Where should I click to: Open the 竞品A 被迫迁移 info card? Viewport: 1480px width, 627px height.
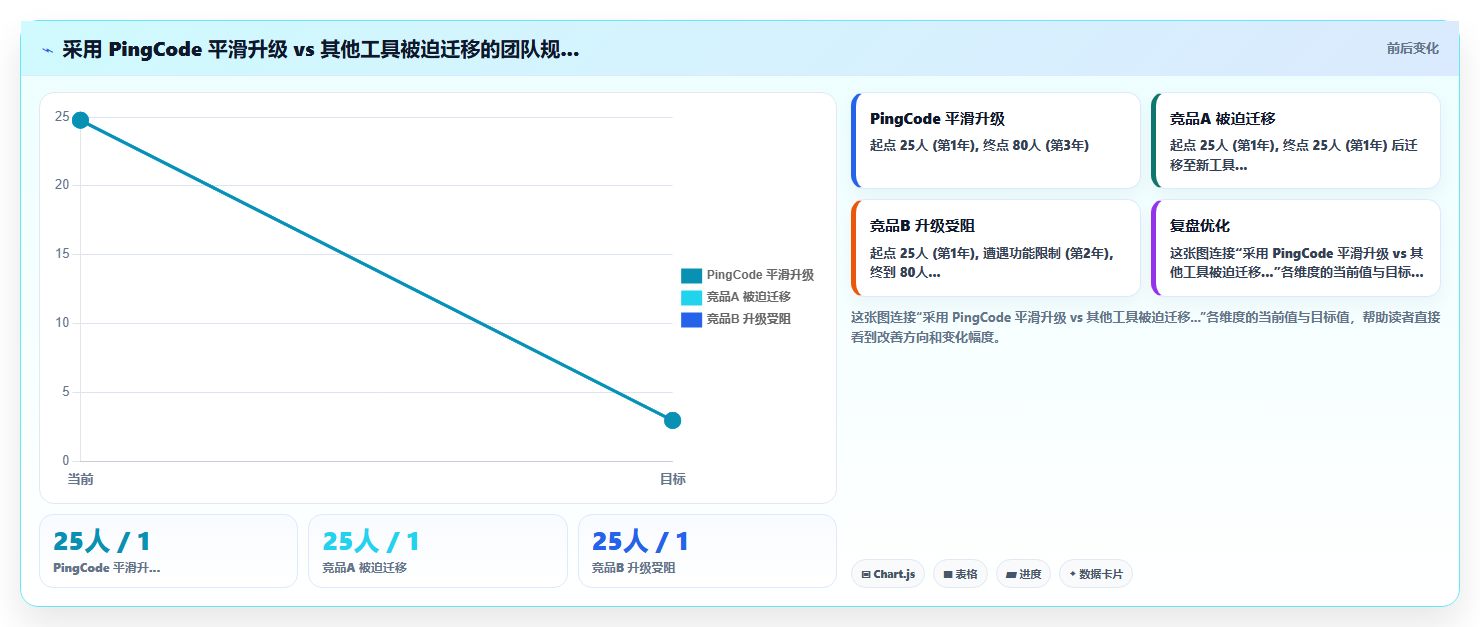click(x=1296, y=140)
